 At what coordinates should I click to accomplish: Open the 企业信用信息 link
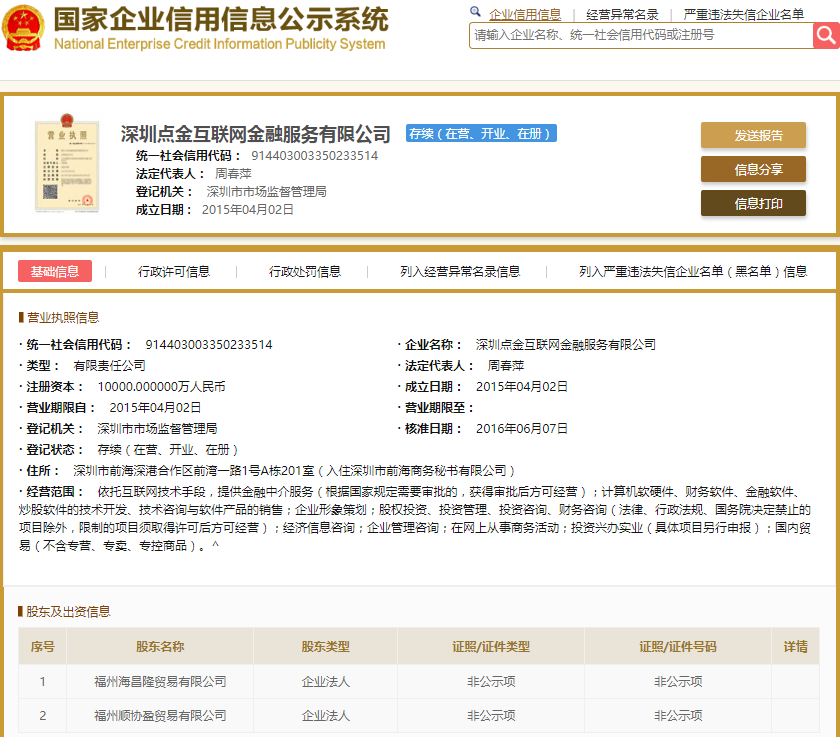point(525,14)
